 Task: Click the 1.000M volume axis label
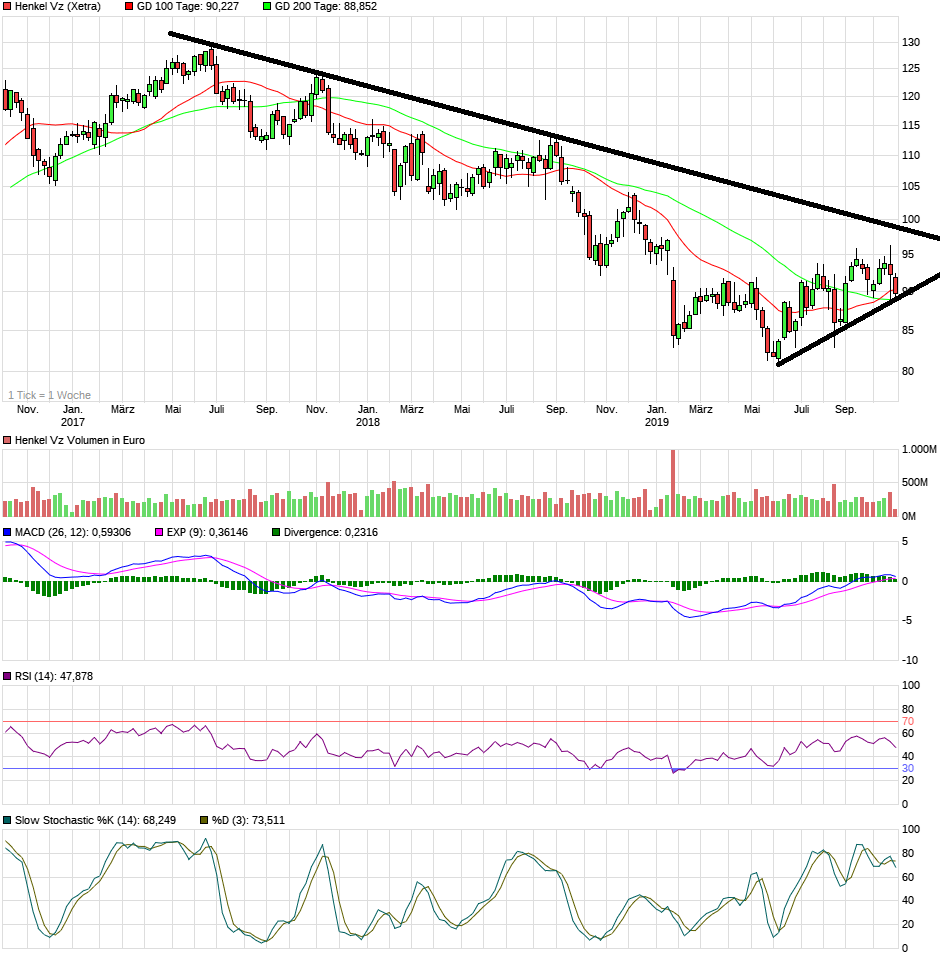coord(919,450)
